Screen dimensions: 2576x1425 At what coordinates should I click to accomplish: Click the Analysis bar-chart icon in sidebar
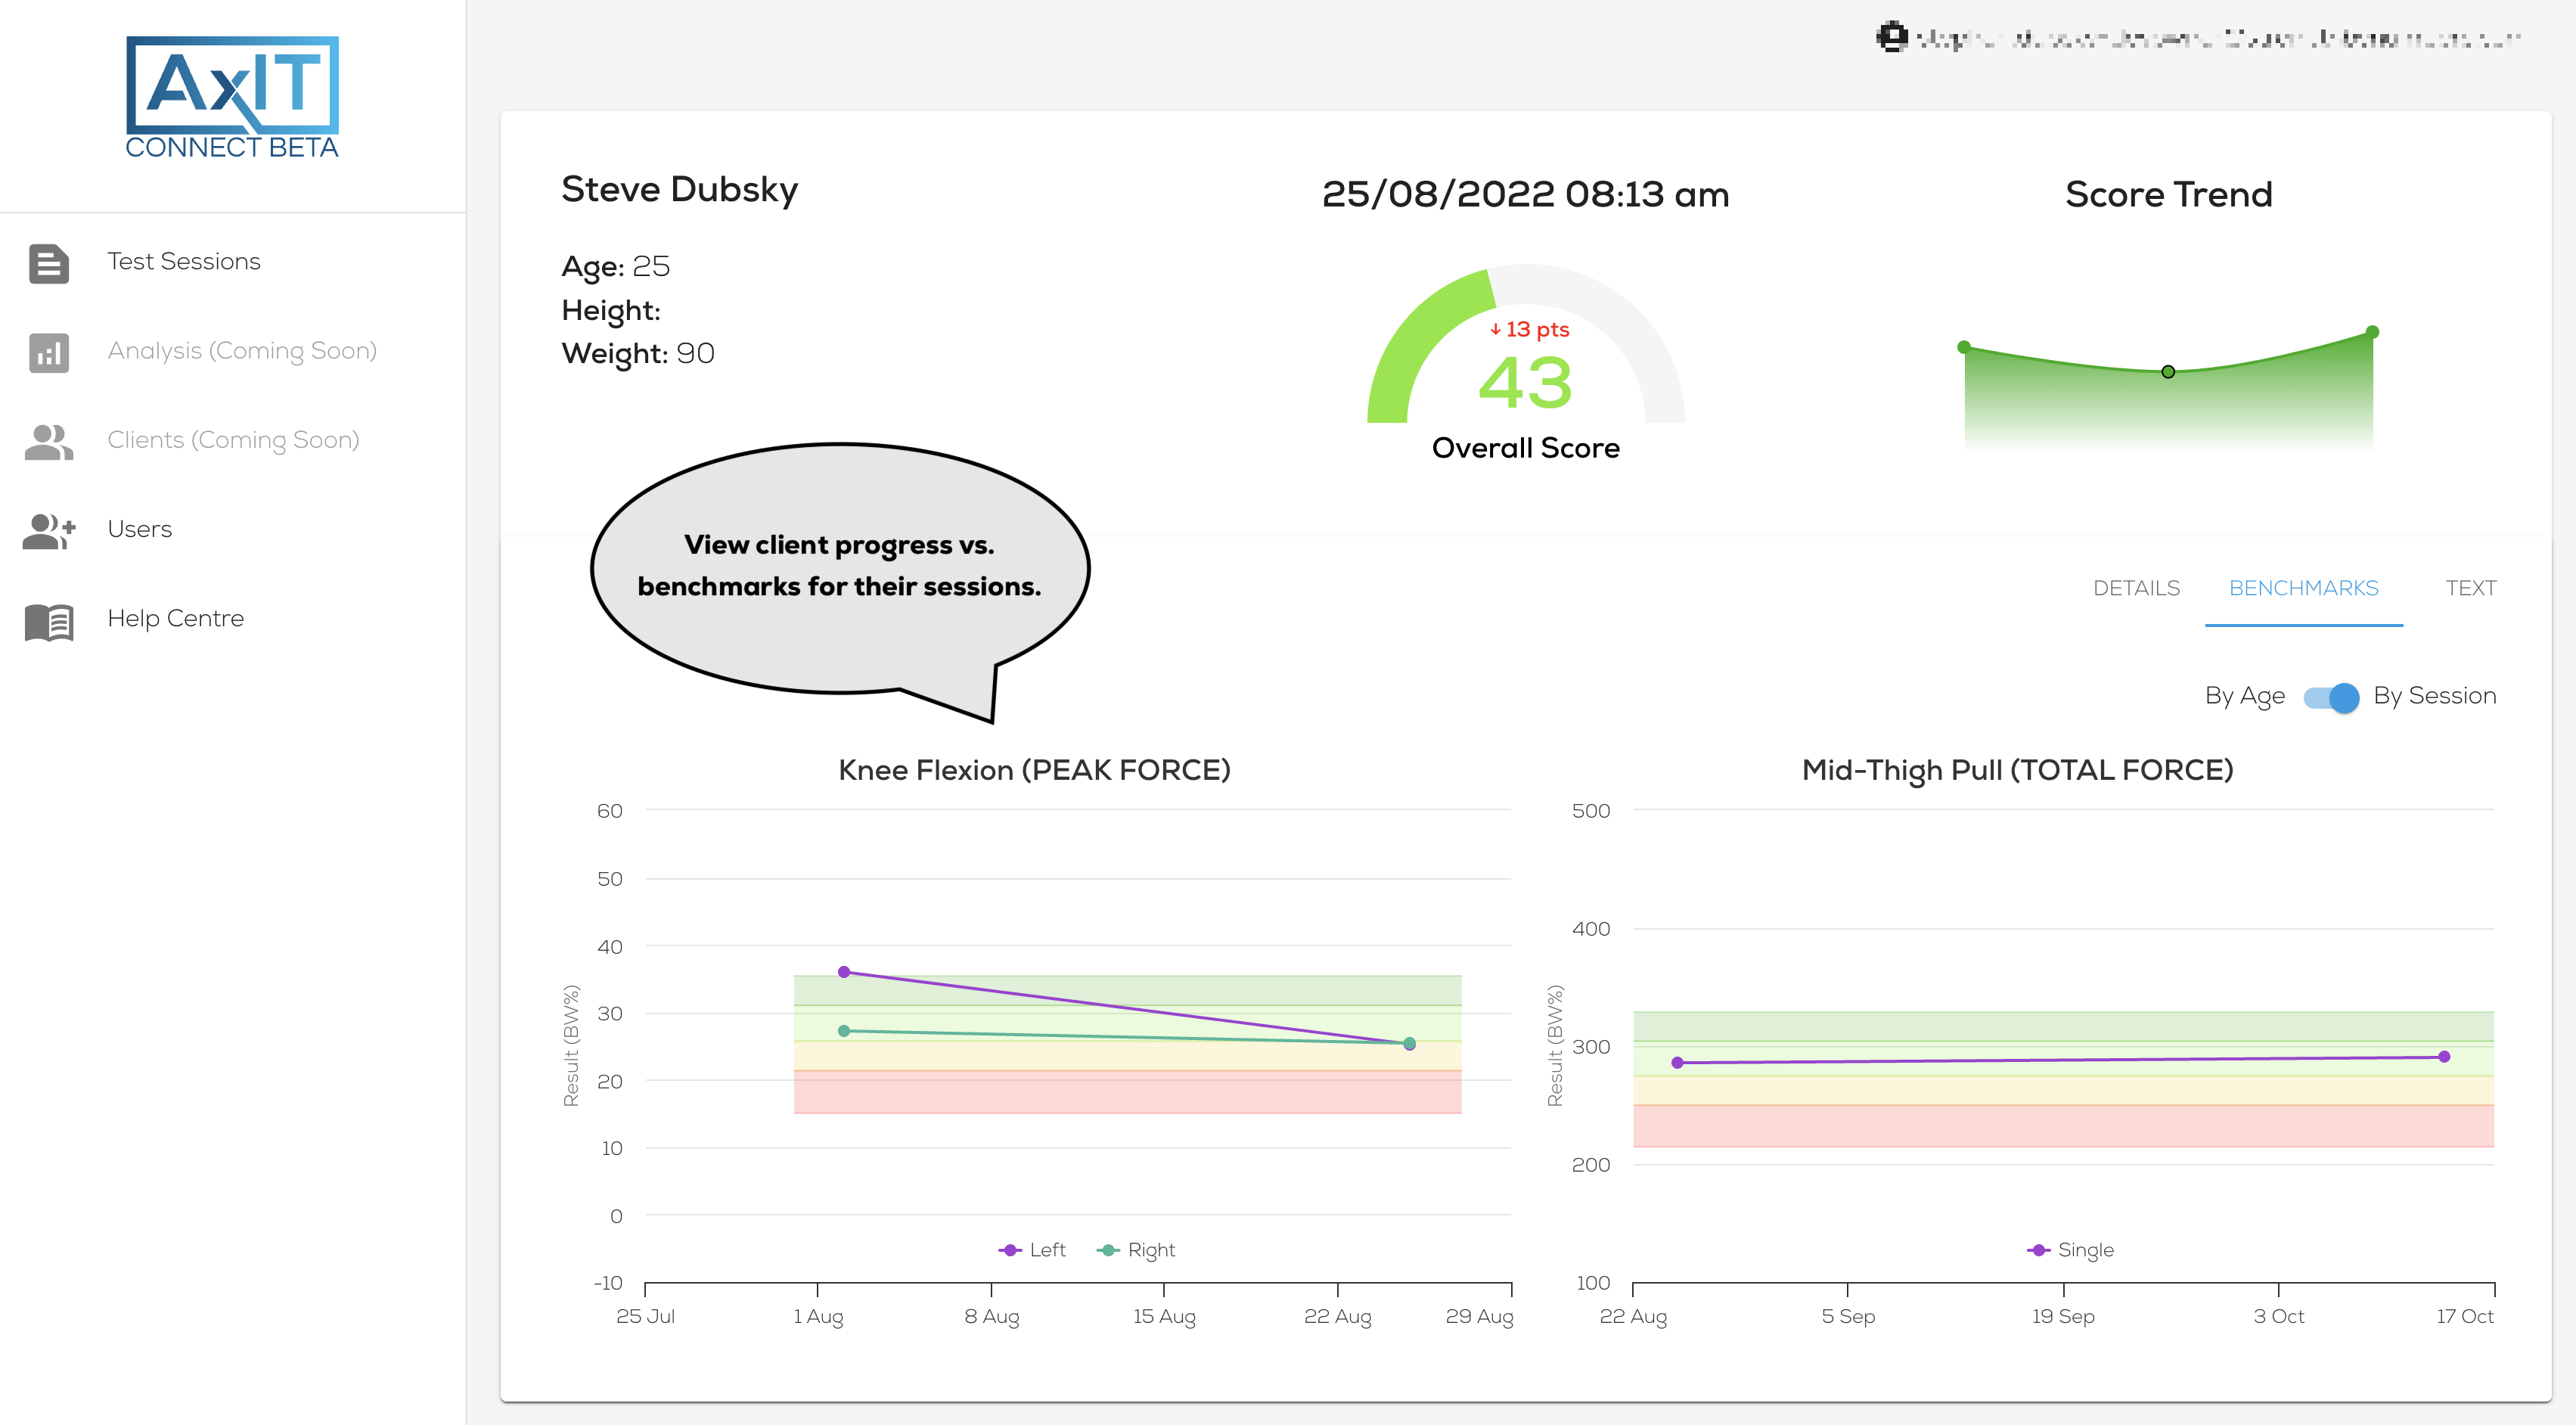point(49,352)
